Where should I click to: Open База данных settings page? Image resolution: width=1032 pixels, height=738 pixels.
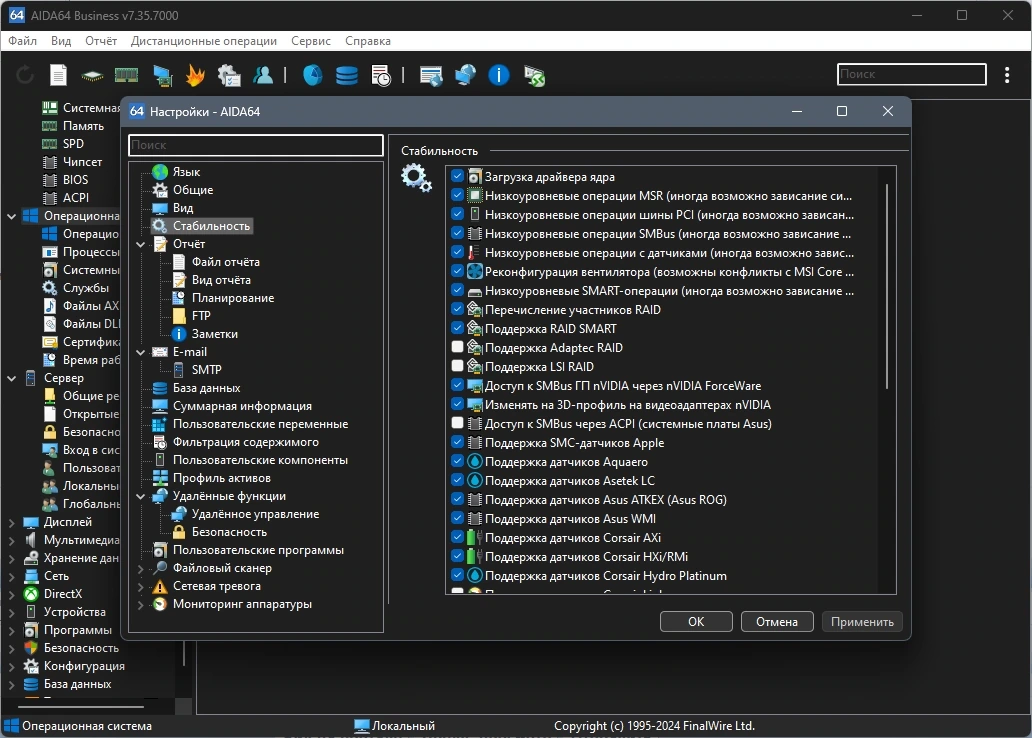[x=206, y=388]
